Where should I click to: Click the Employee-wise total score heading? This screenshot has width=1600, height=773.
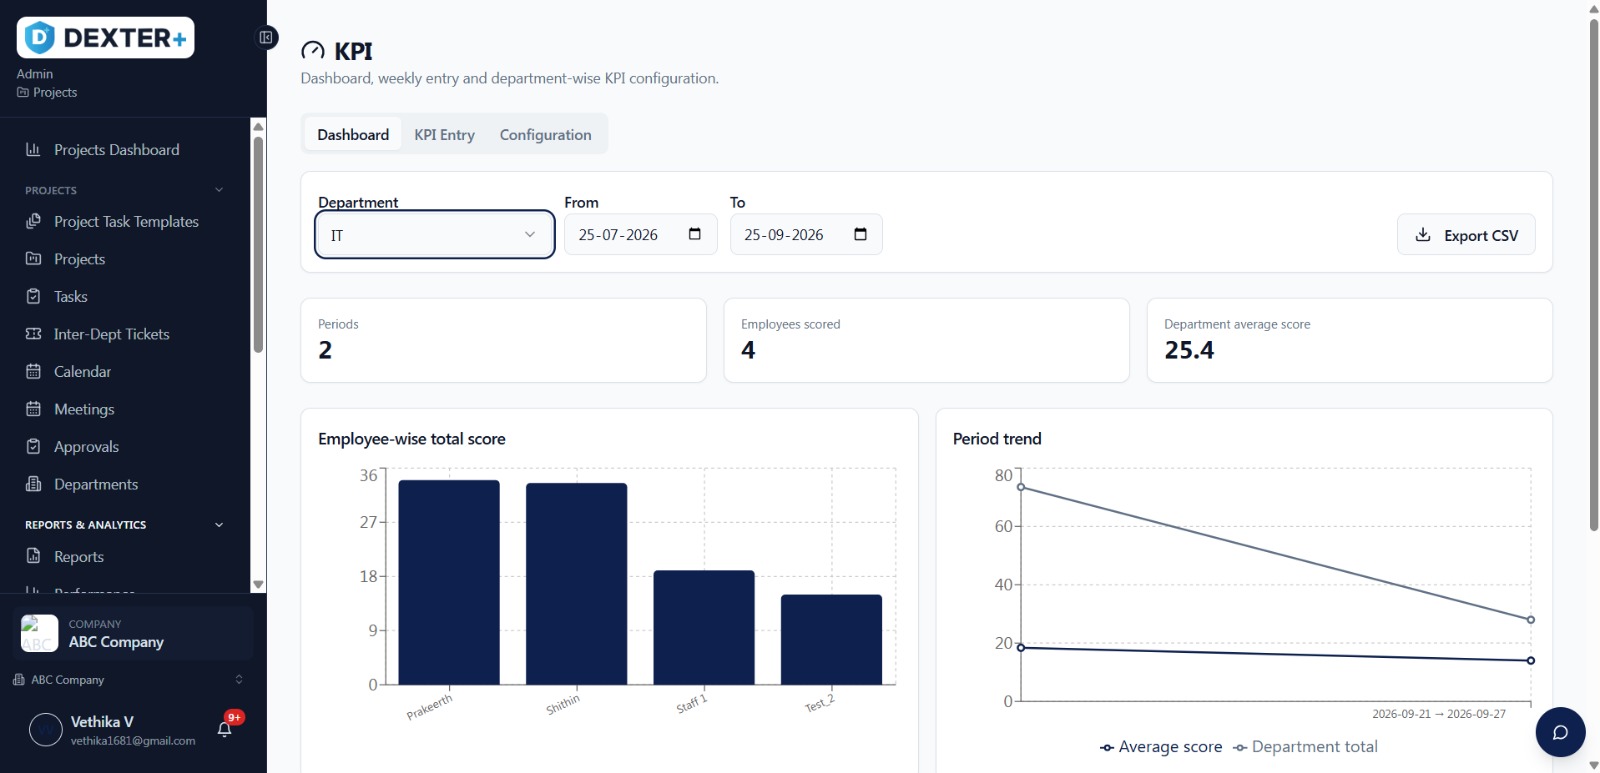[412, 439]
